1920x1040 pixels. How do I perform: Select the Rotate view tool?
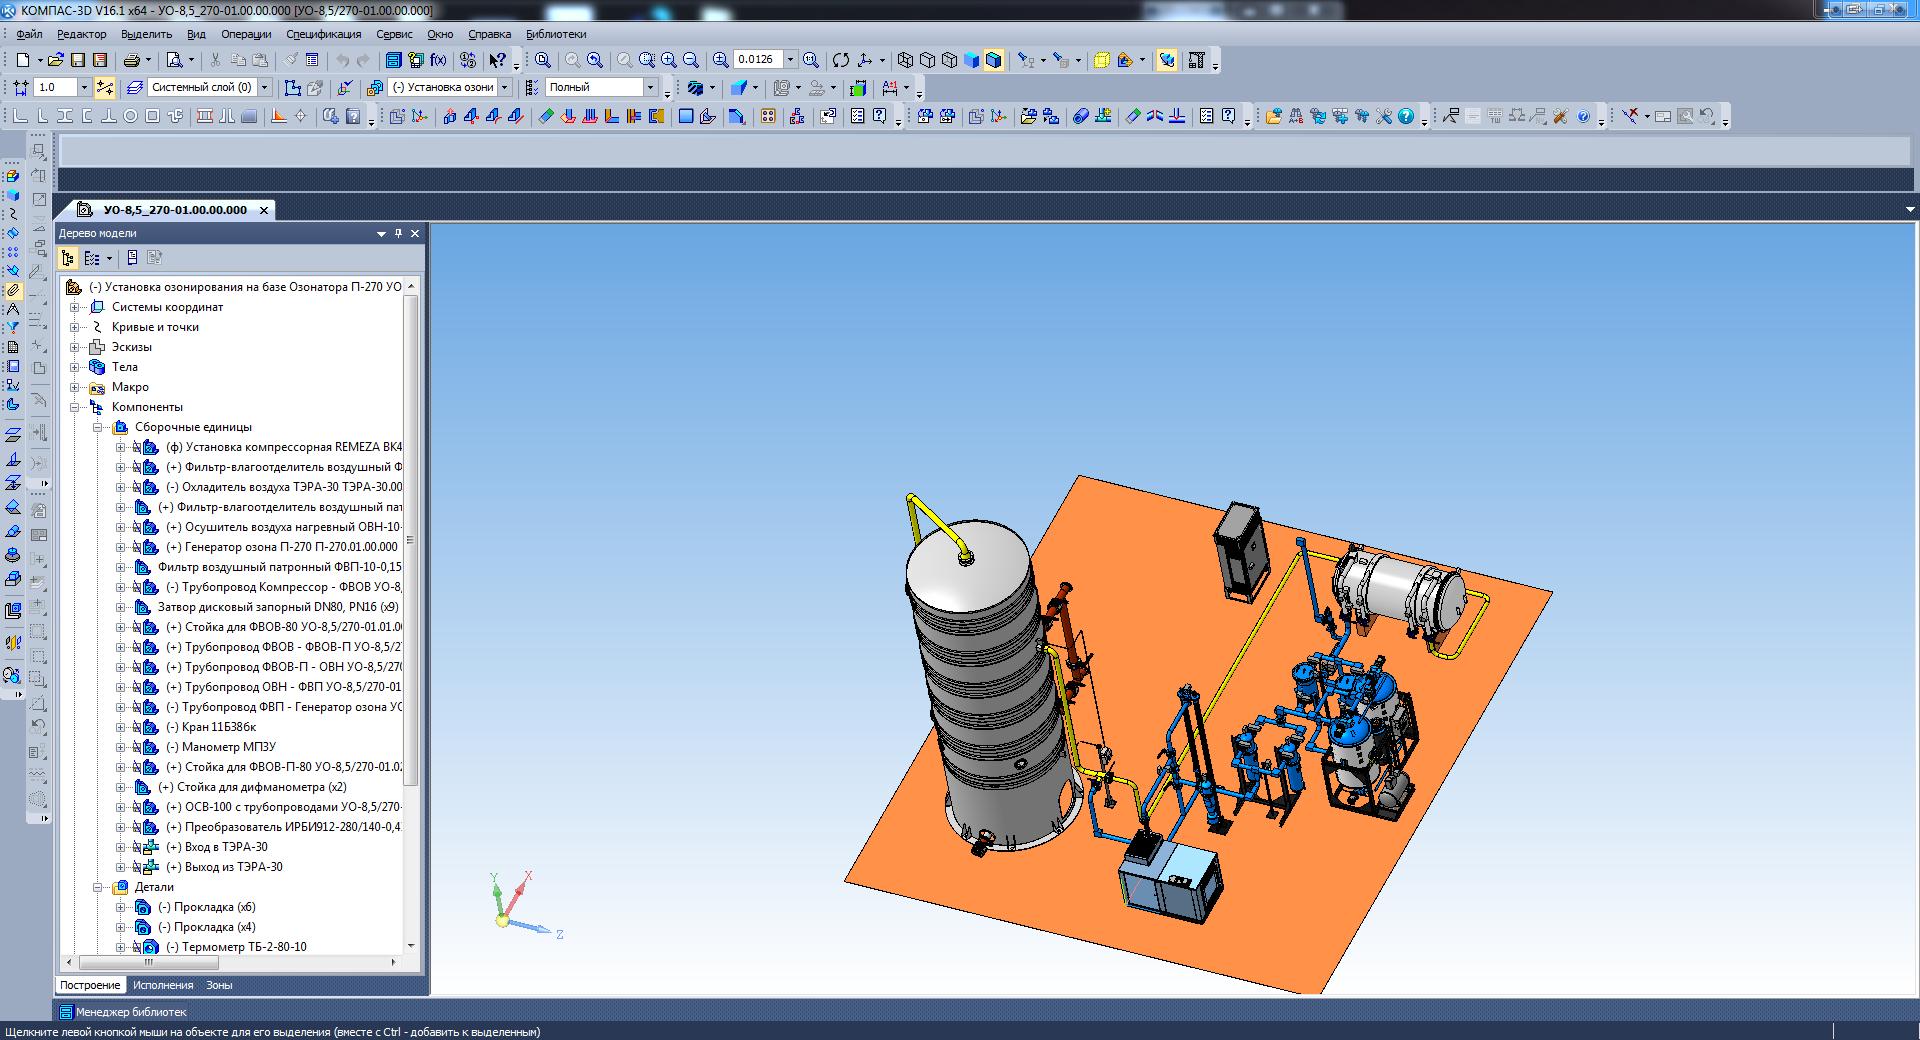841,60
